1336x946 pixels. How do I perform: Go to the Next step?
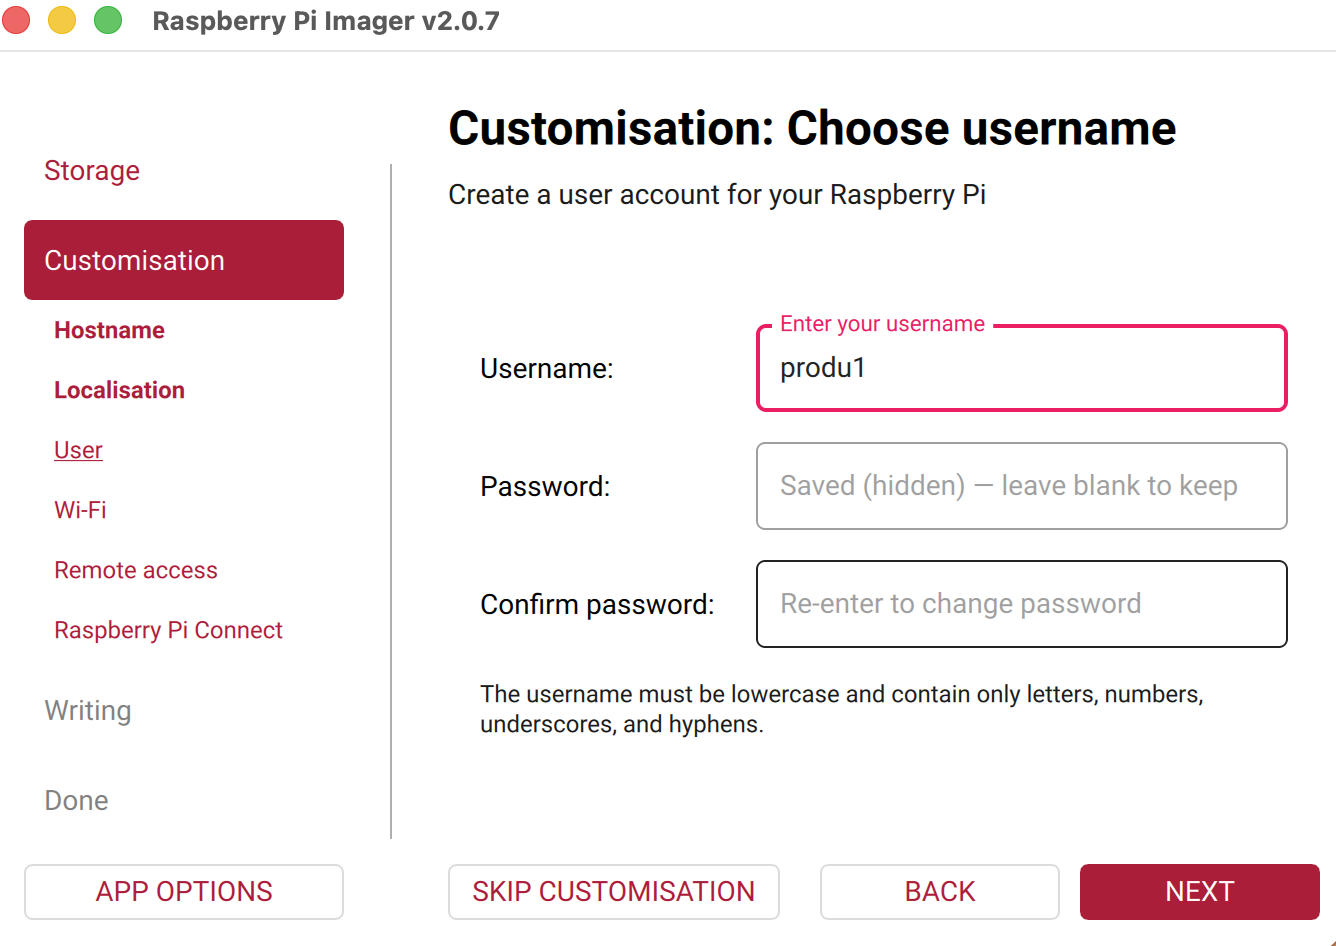point(1199,892)
